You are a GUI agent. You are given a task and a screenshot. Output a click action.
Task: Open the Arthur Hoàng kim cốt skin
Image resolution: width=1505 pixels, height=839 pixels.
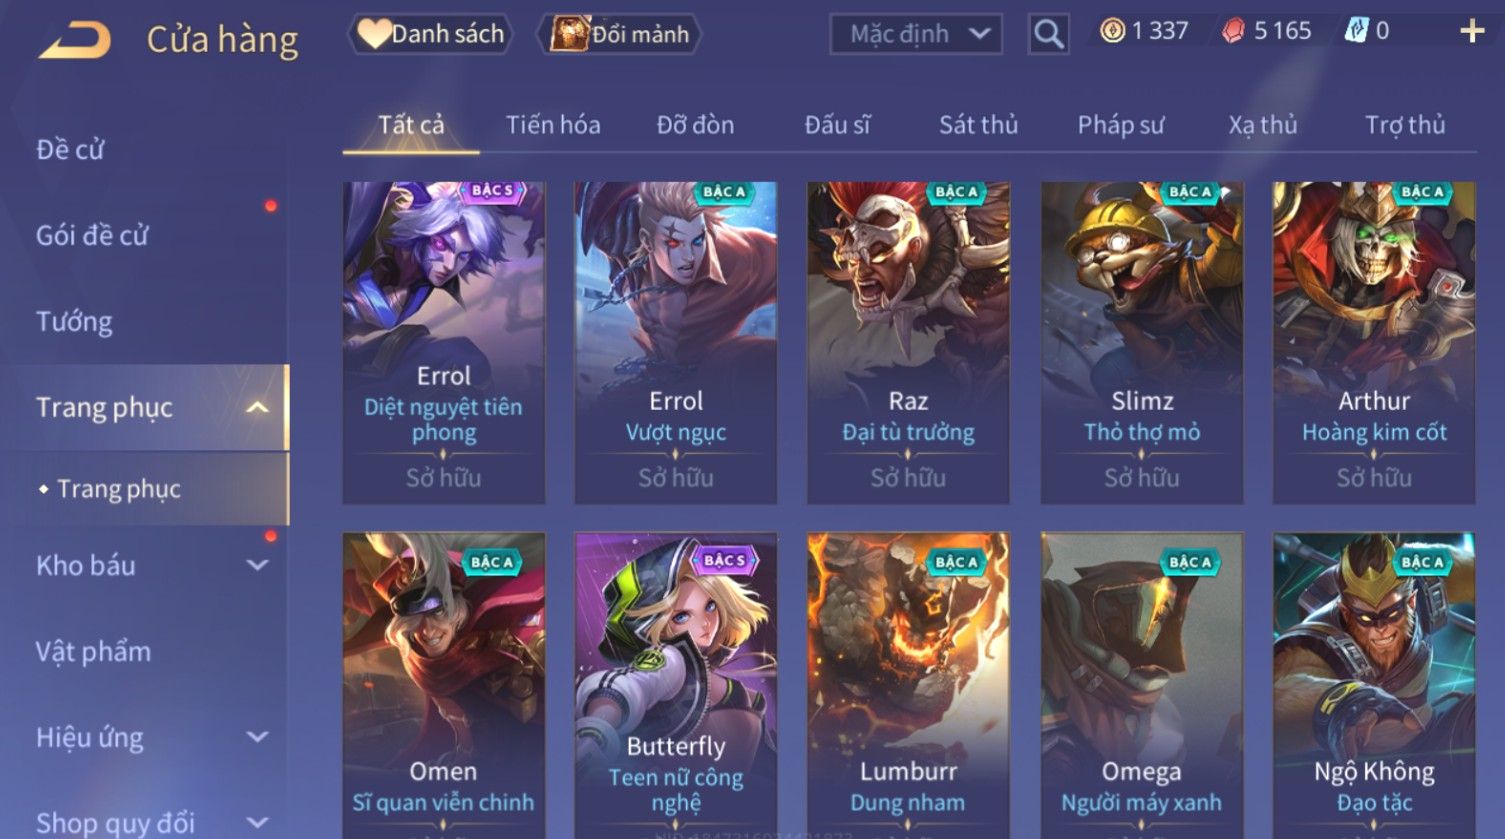point(1374,343)
